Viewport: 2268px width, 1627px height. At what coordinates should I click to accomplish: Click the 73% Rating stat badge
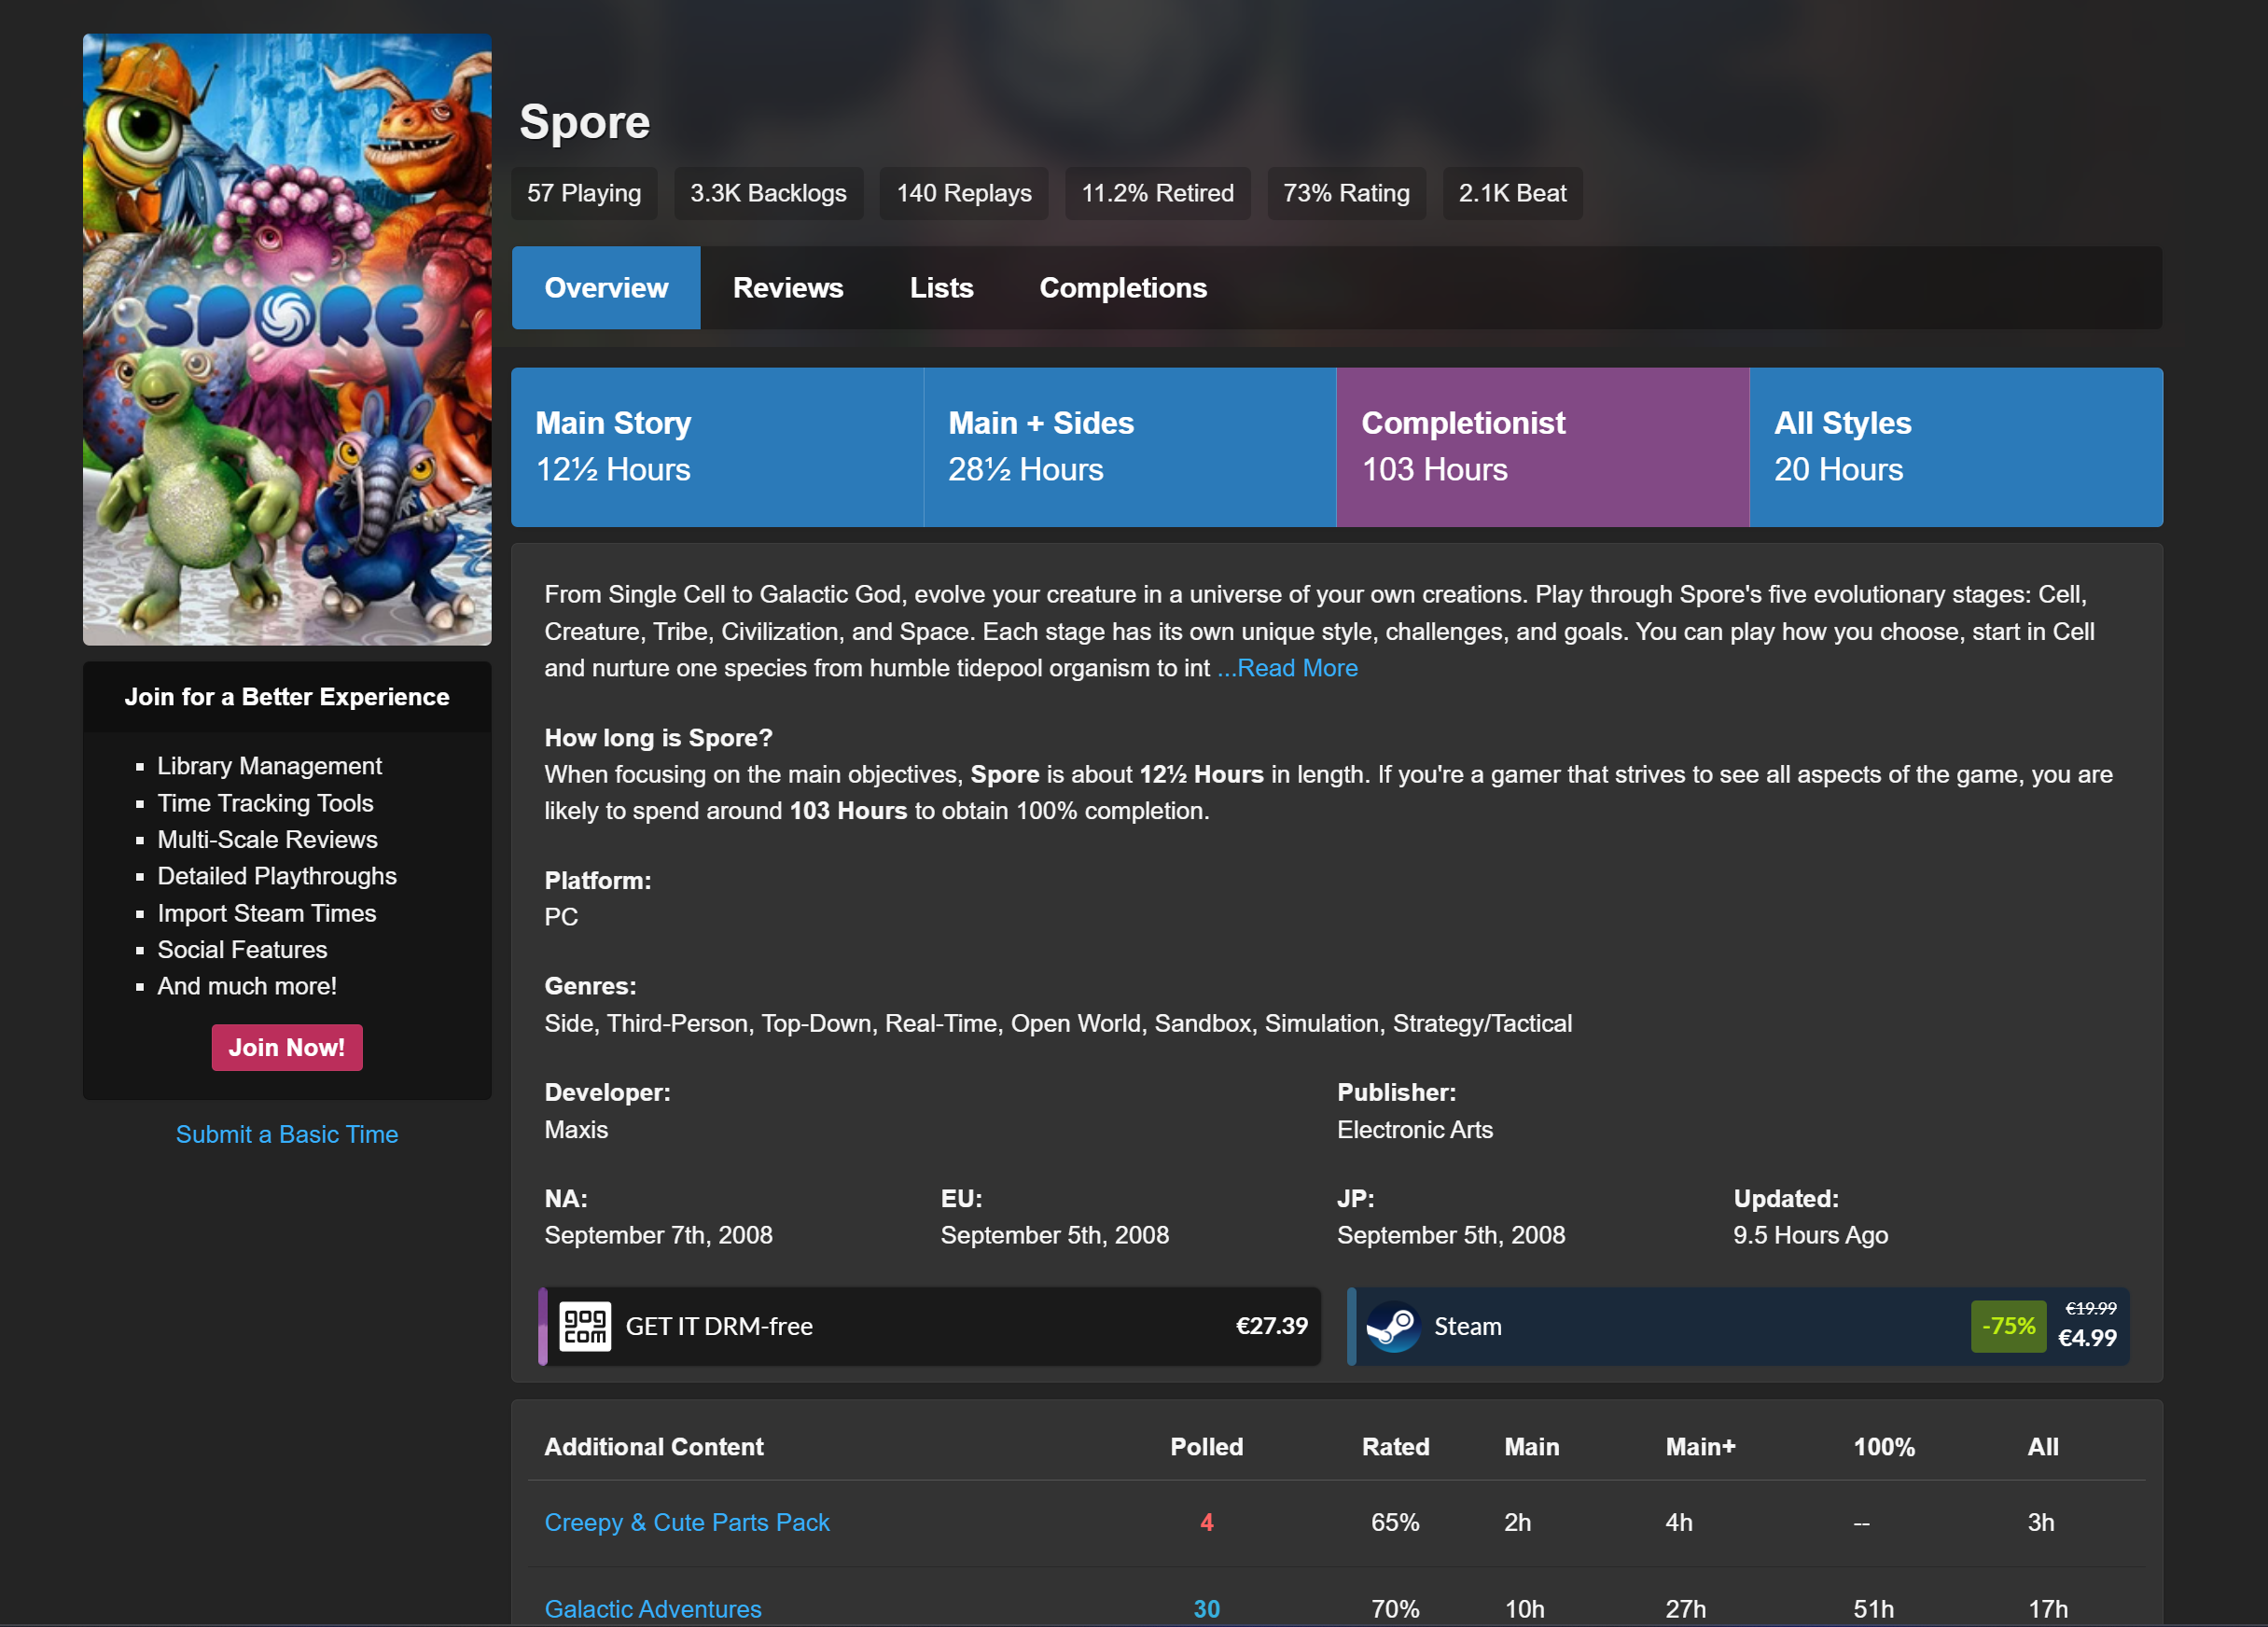[x=1345, y=193]
